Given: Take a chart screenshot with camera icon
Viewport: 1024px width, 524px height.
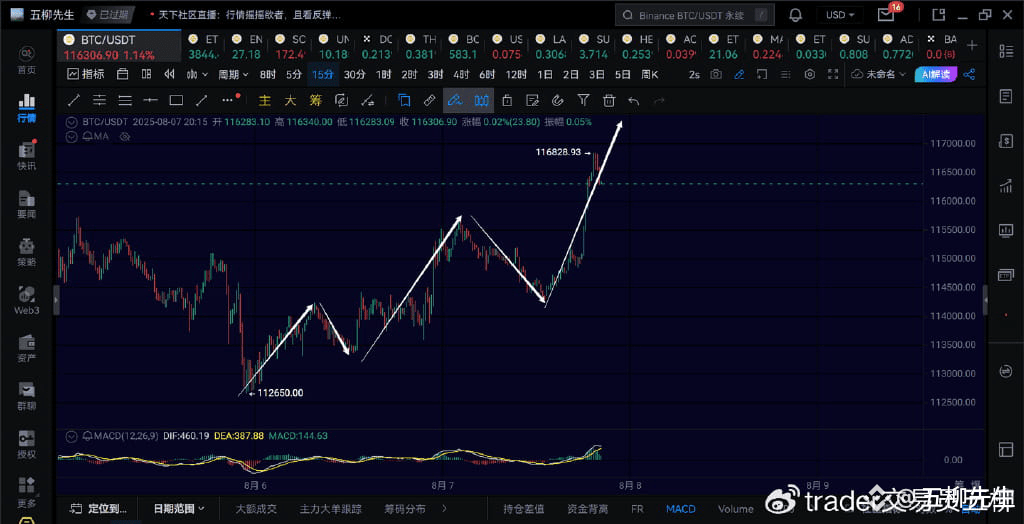Looking at the screenshot, I should click(716, 74).
